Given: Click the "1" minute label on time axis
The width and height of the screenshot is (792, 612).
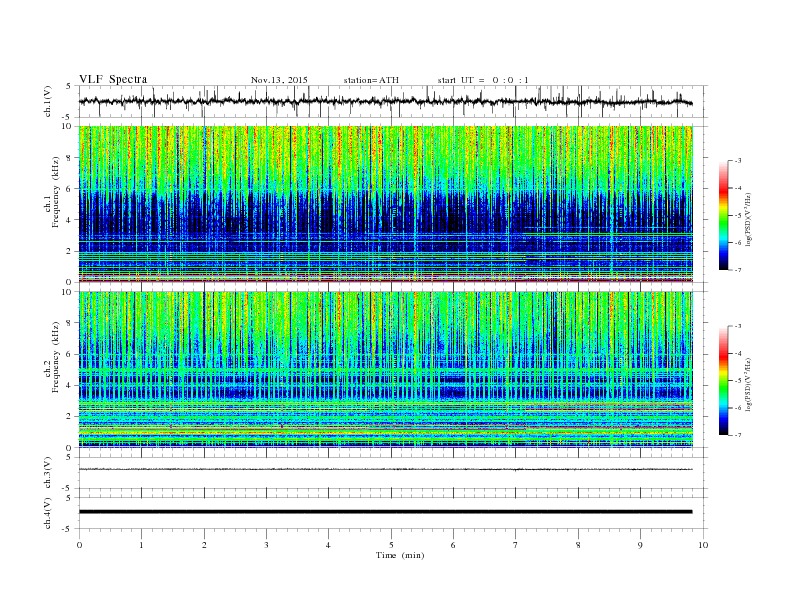Looking at the screenshot, I should point(141,545).
